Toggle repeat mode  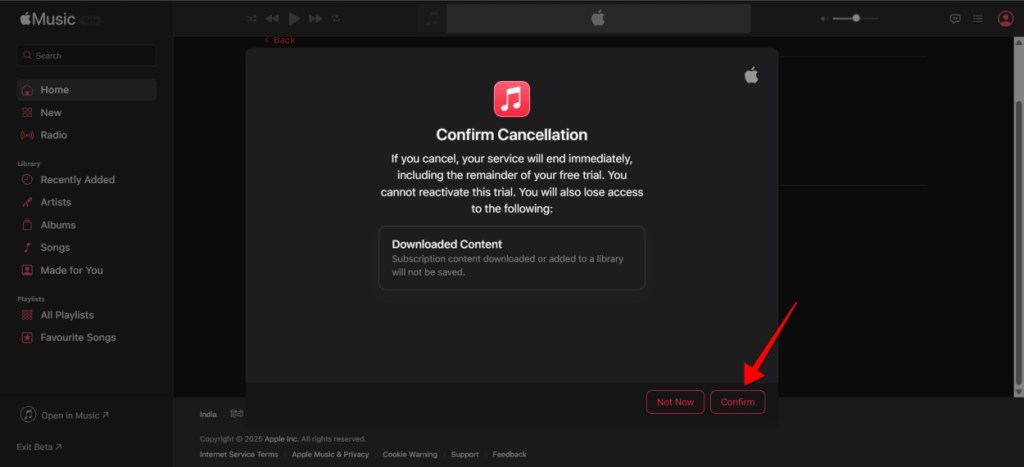coord(336,19)
